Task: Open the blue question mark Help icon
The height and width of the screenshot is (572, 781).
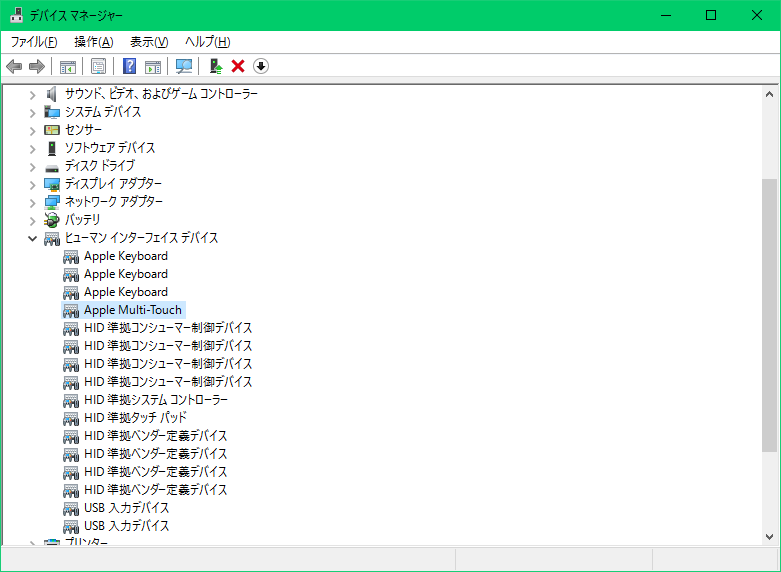Action: click(130, 66)
